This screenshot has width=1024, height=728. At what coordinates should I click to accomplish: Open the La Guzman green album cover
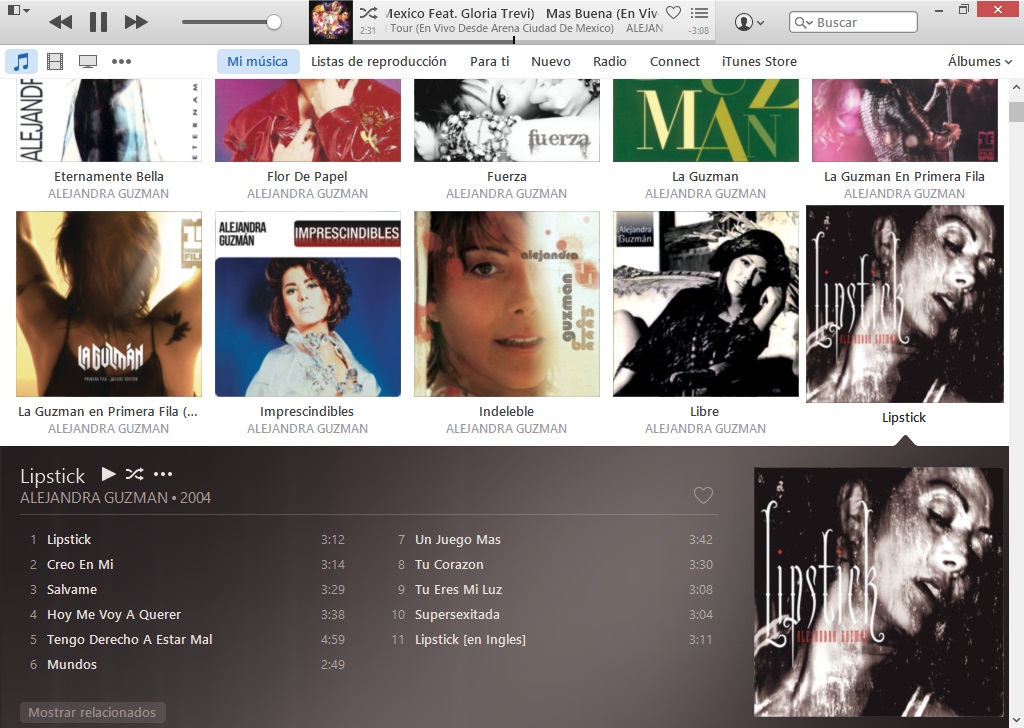705,120
